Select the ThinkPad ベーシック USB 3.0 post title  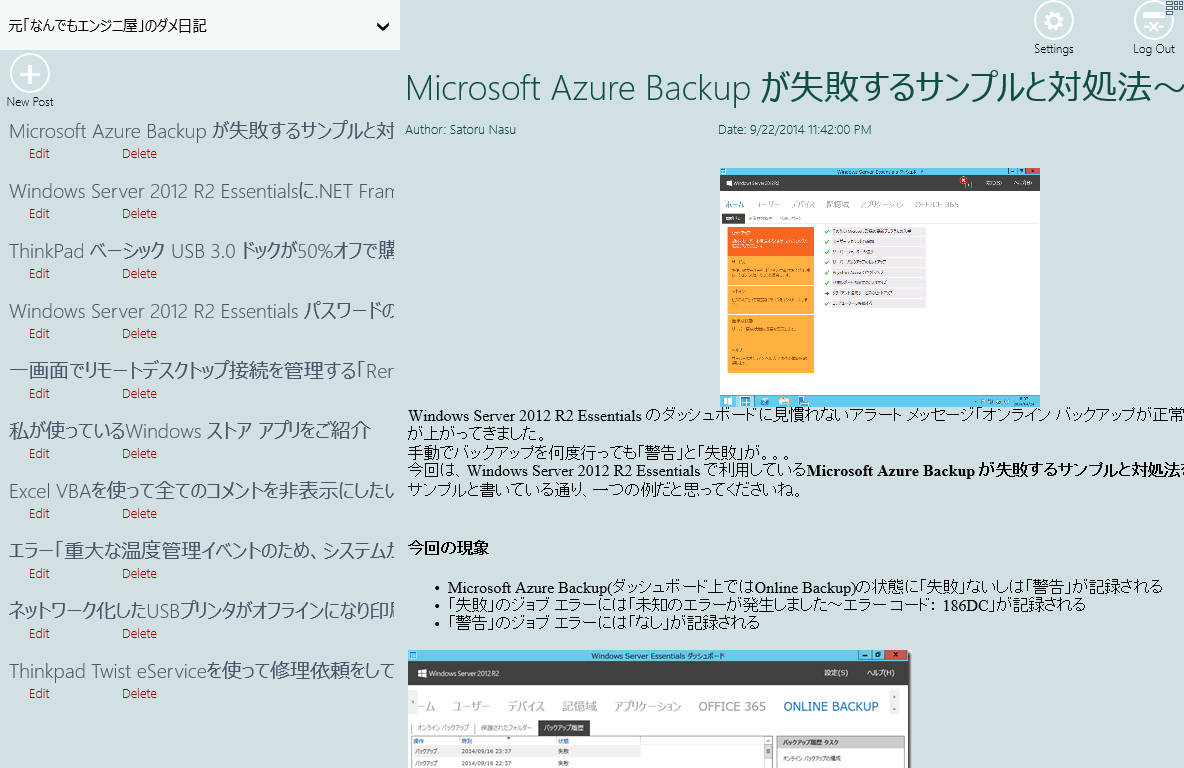(202, 251)
